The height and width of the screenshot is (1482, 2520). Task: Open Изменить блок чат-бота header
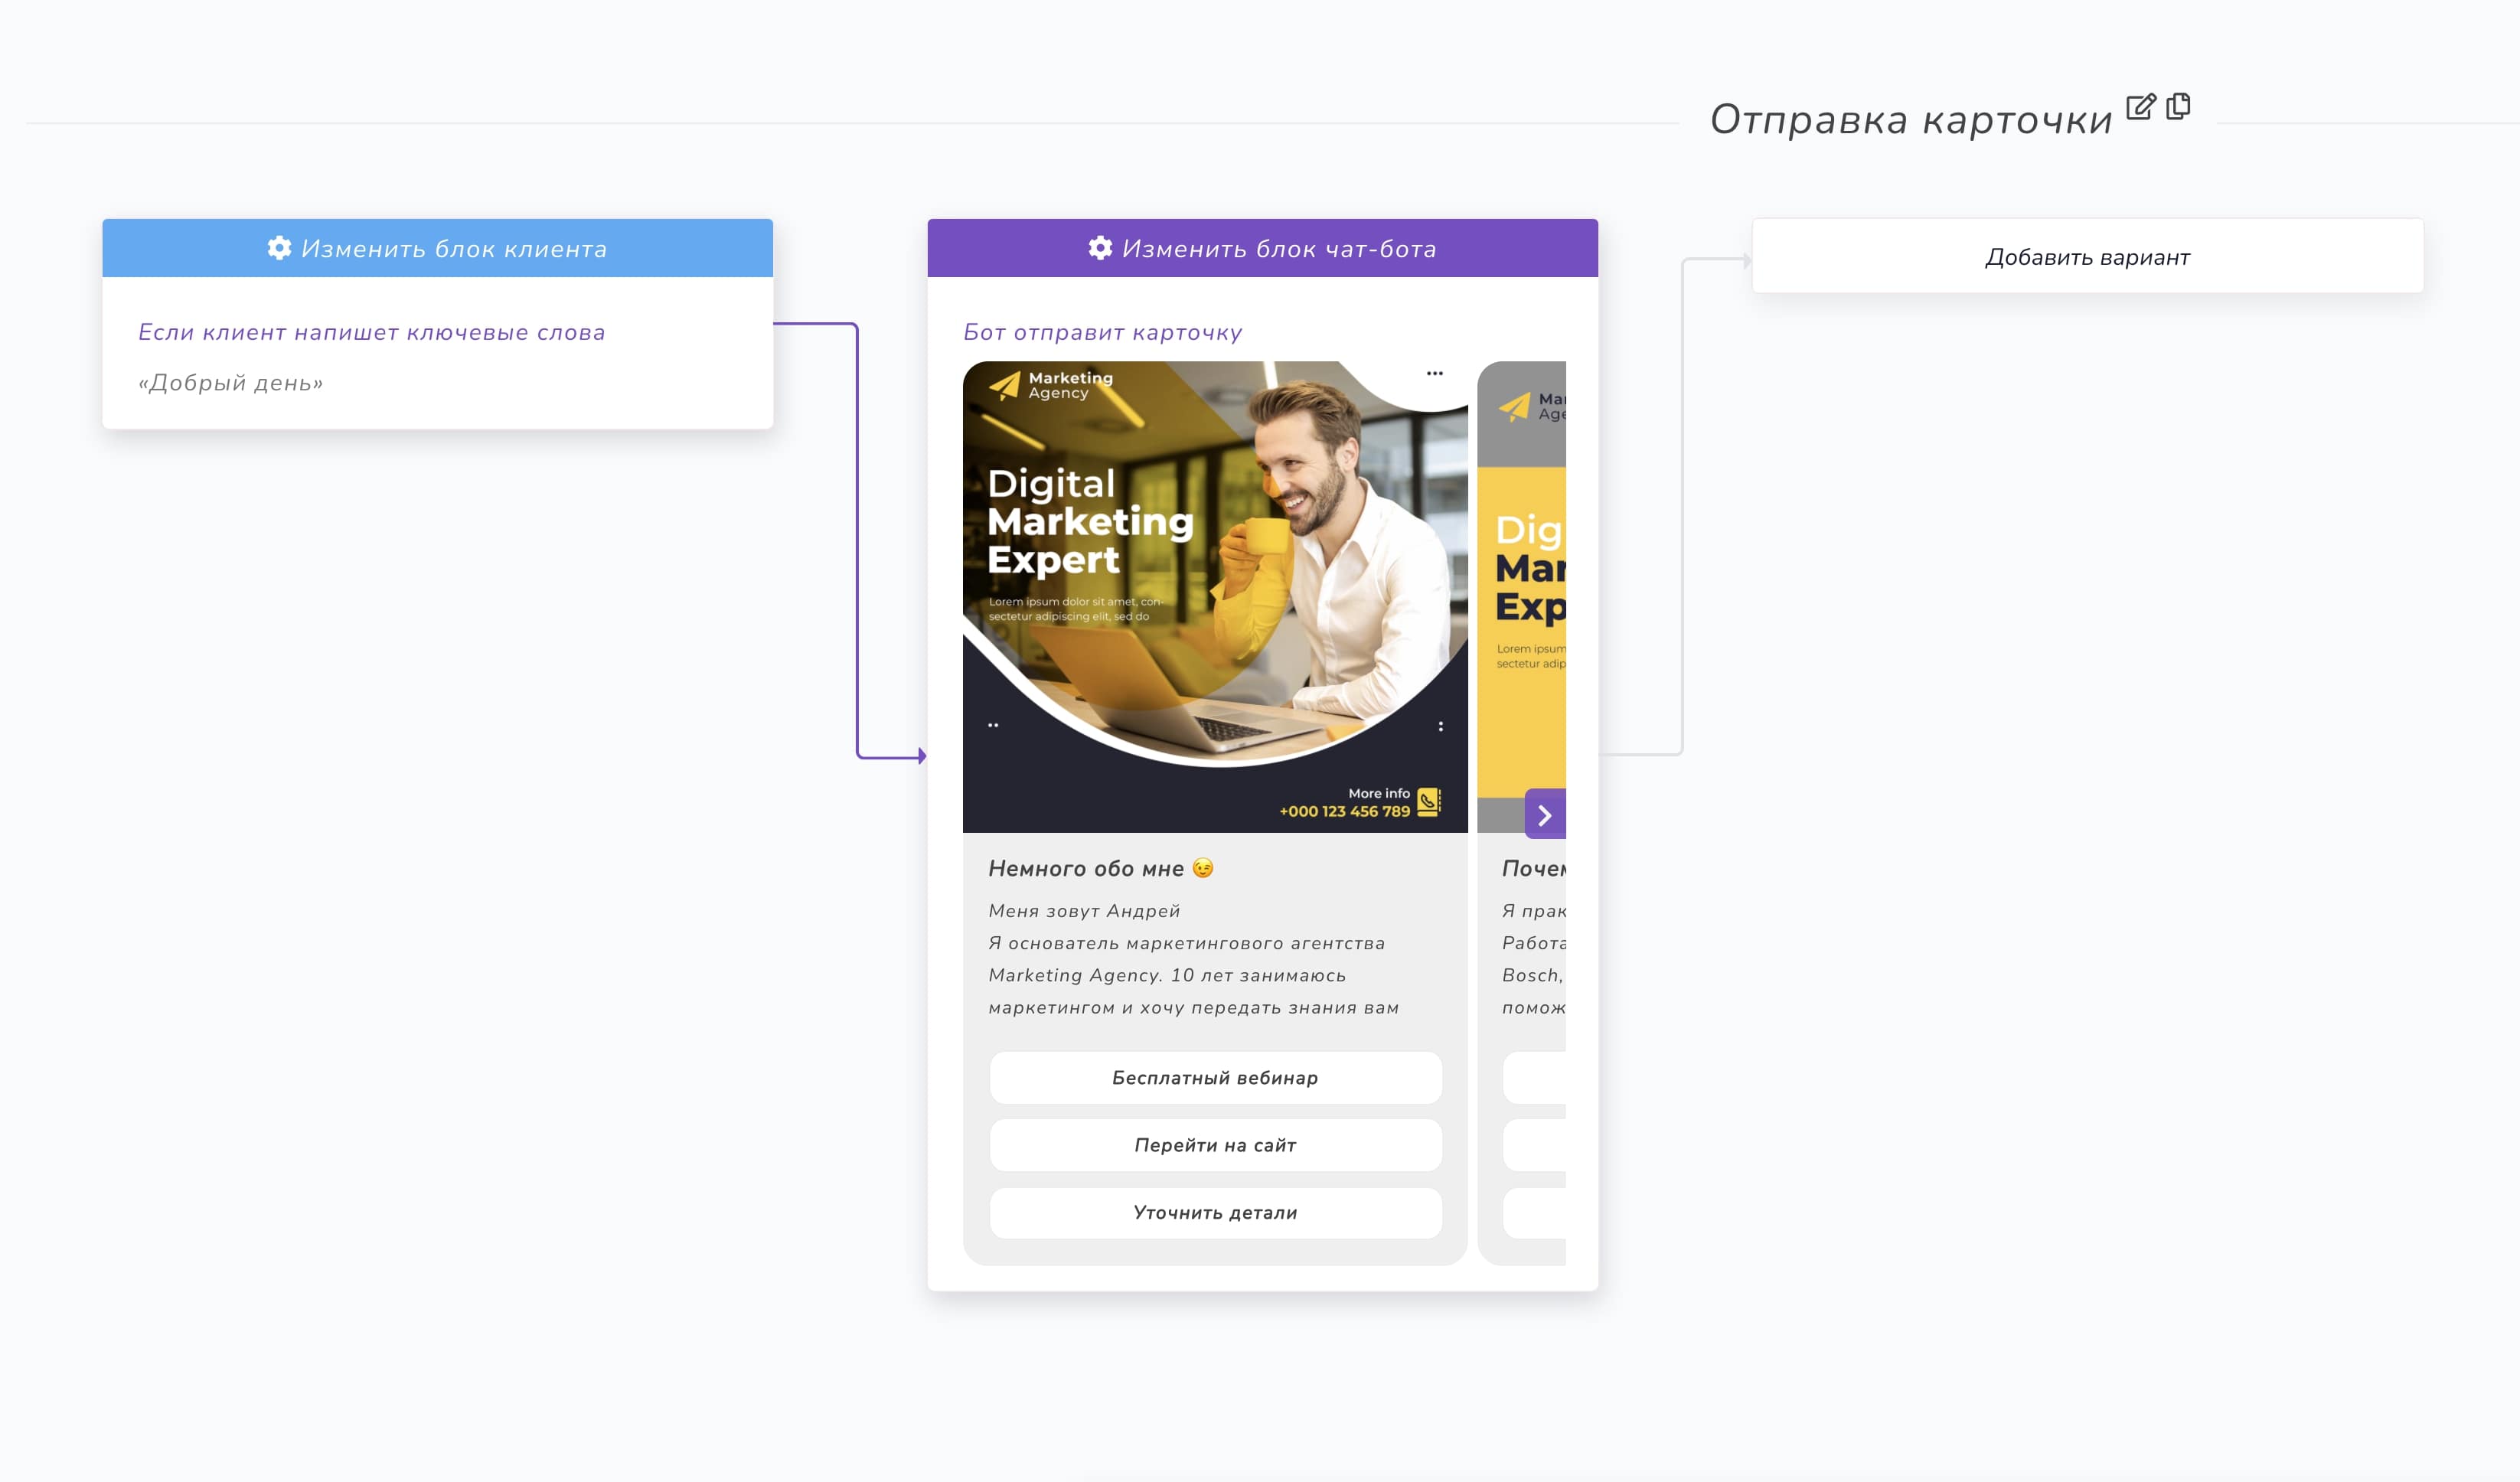1278,248
